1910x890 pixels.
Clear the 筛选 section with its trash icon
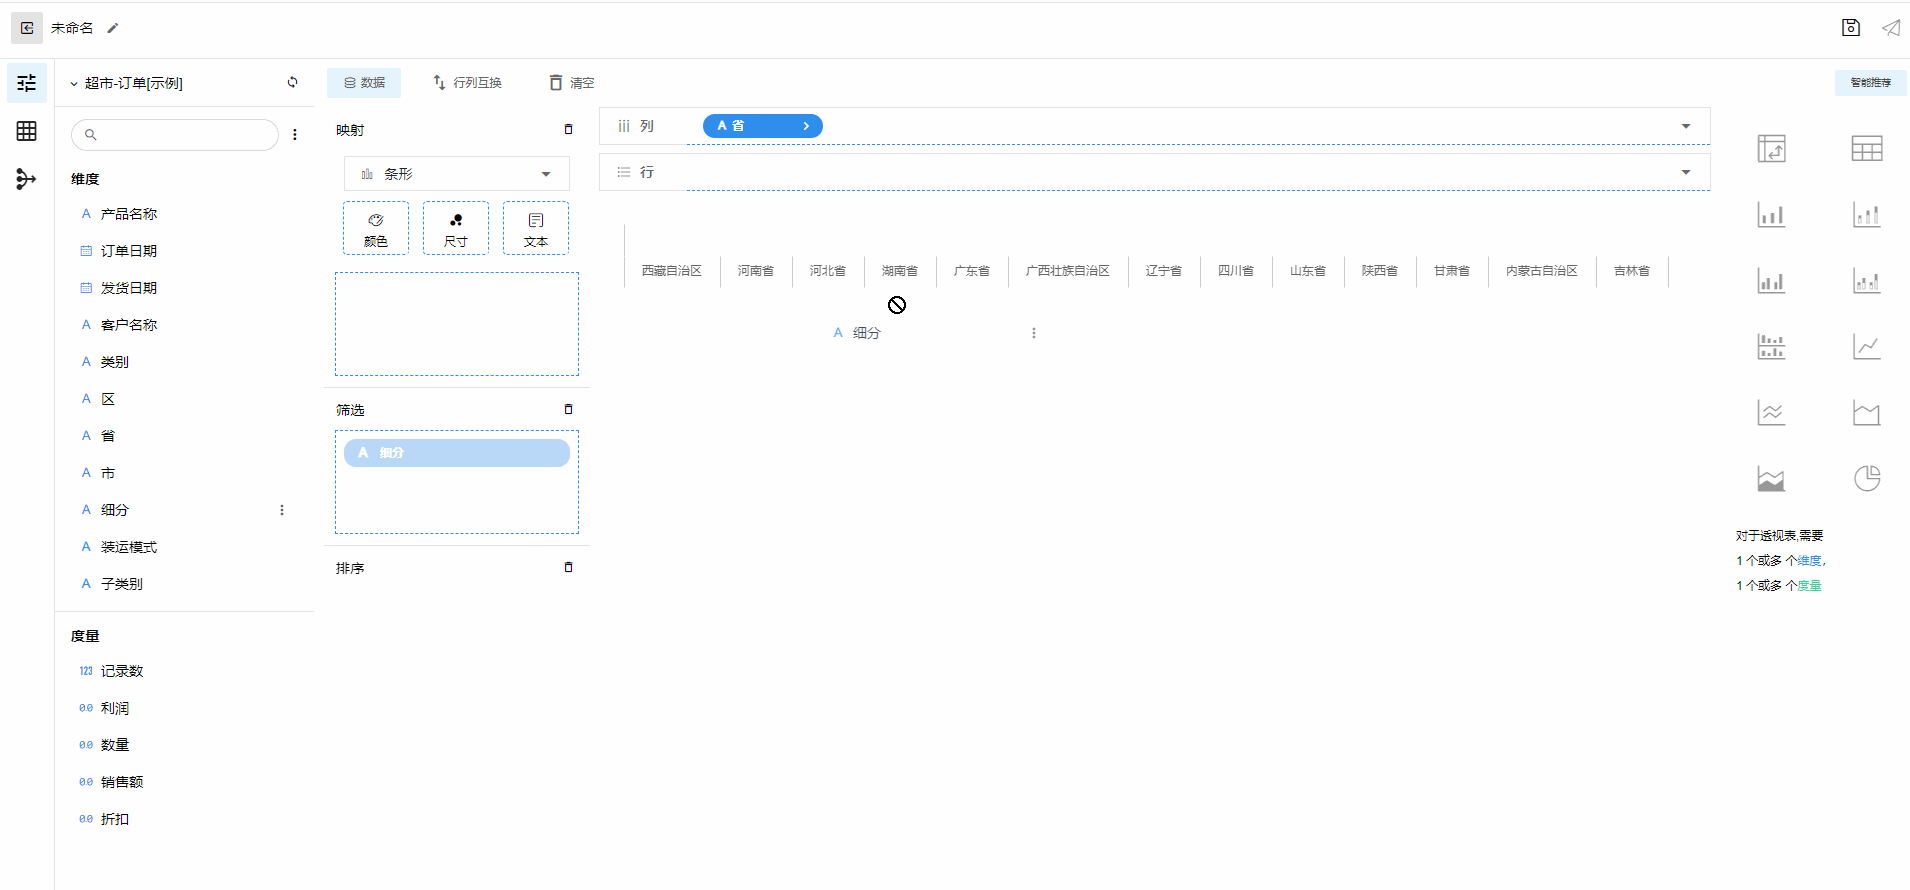click(x=569, y=409)
